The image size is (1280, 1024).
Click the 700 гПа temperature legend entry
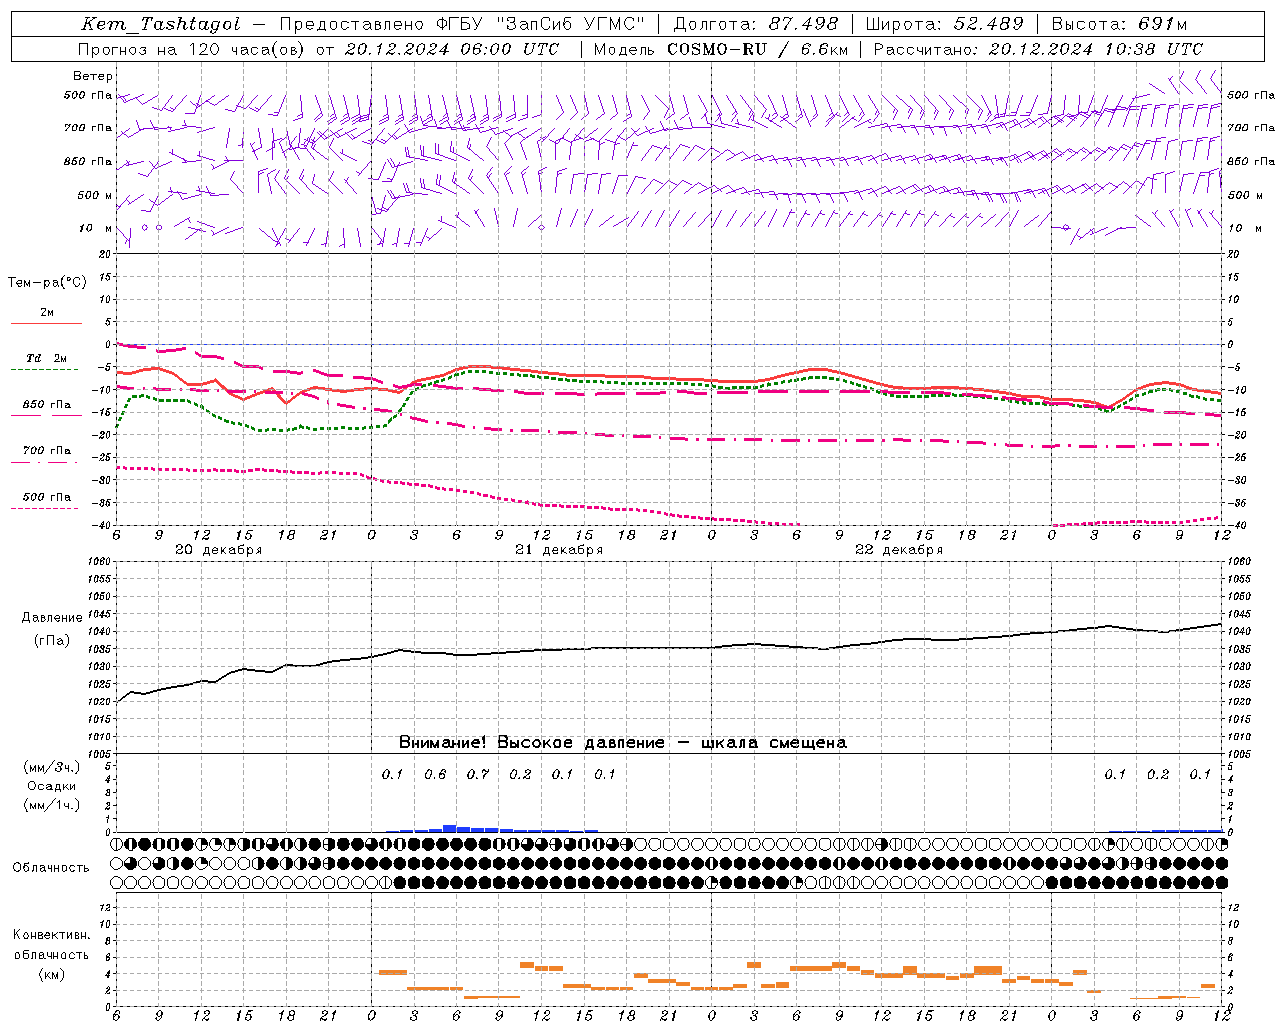[x=47, y=451]
